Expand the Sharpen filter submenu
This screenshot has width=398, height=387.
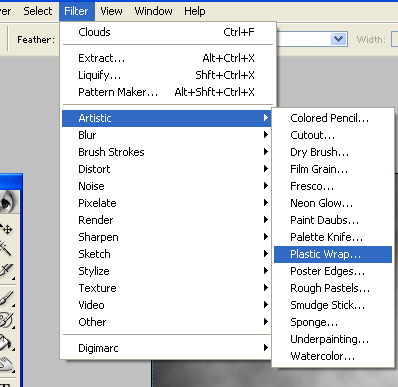point(167,237)
